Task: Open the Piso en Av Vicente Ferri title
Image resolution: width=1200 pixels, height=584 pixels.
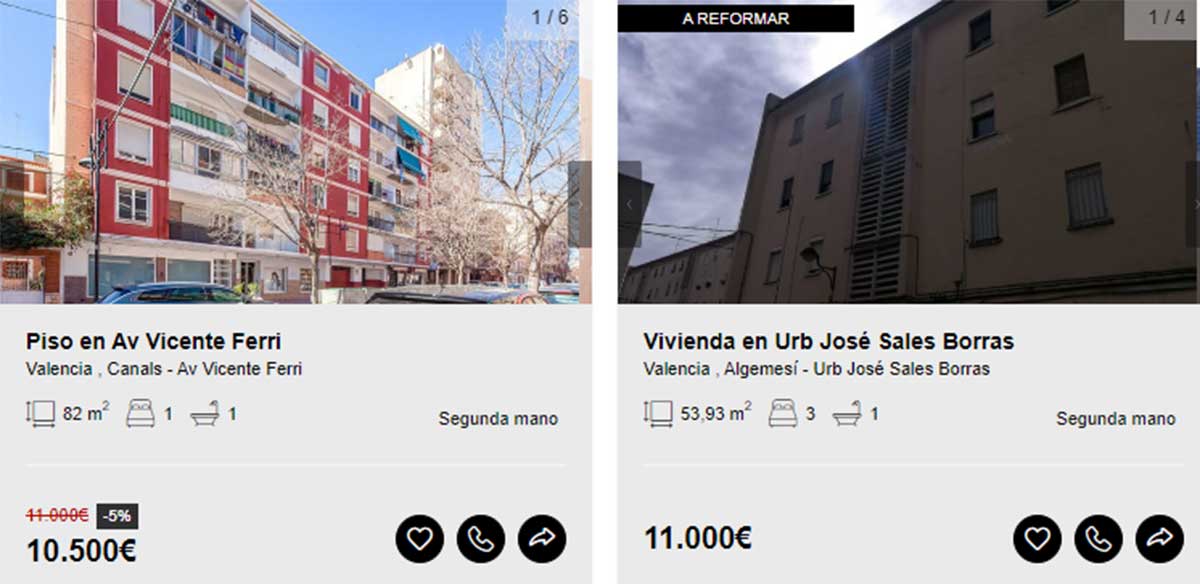Action: 153,341
